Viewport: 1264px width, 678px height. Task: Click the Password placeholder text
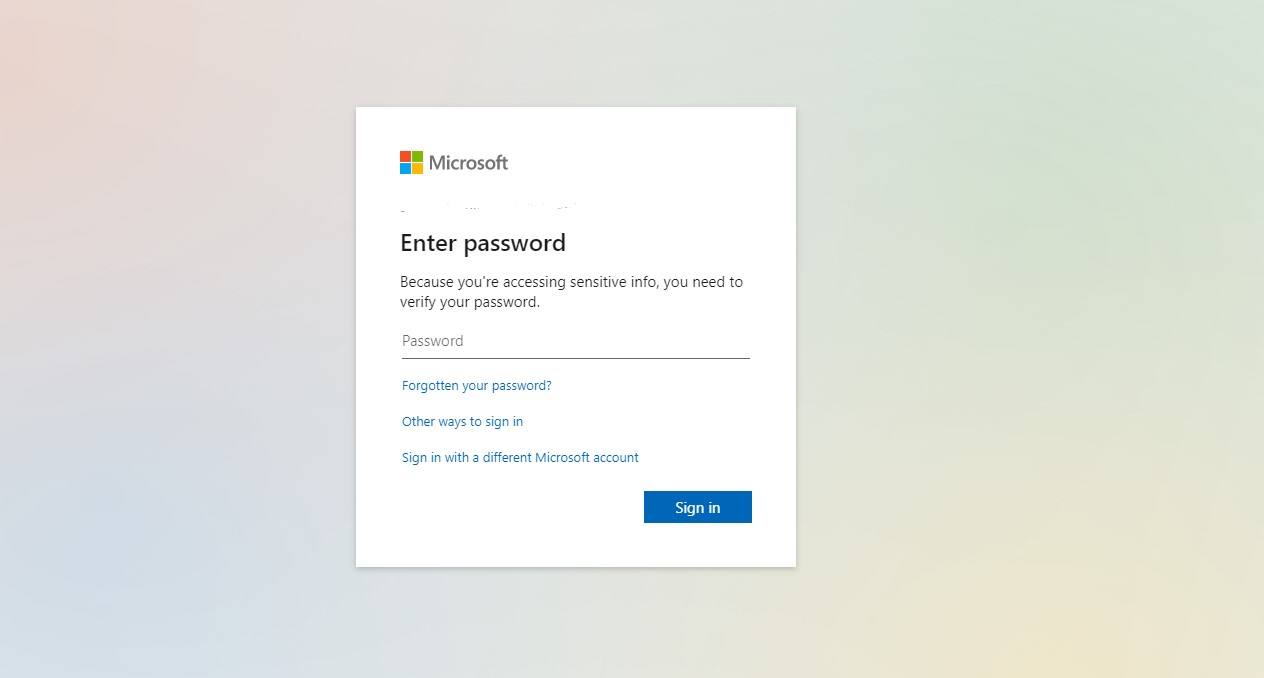[x=433, y=341]
